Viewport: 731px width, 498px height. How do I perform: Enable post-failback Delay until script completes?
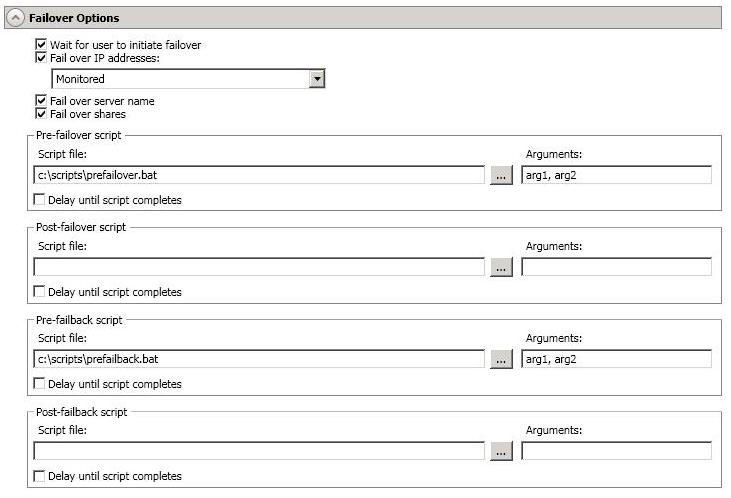(40, 476)
